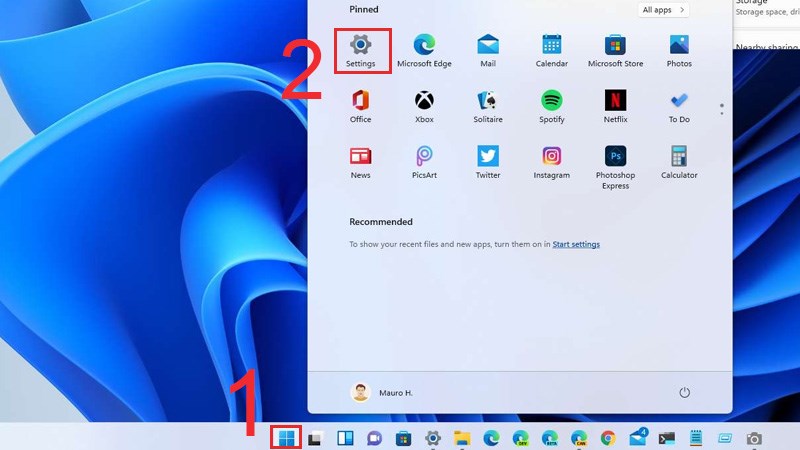Open the pinned Mail app
The width and height of the screenshot is (800, 450).
(488, 51)
